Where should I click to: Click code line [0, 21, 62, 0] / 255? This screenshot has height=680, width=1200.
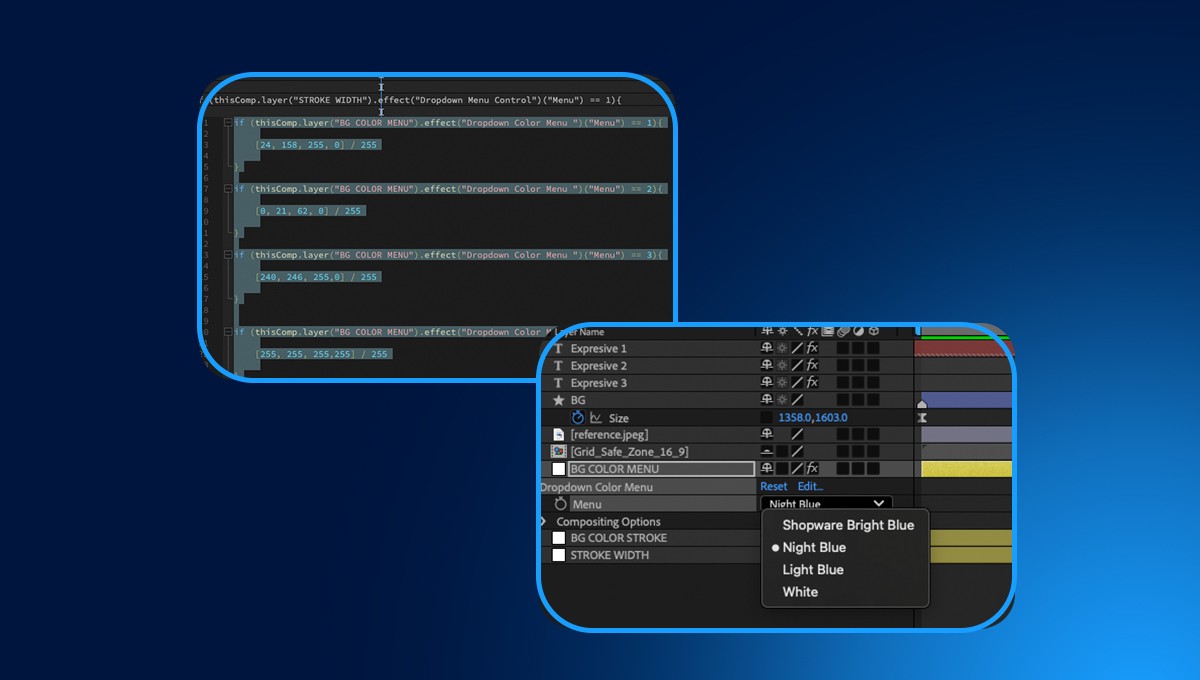pyautogui.click(x=309, y=211)
